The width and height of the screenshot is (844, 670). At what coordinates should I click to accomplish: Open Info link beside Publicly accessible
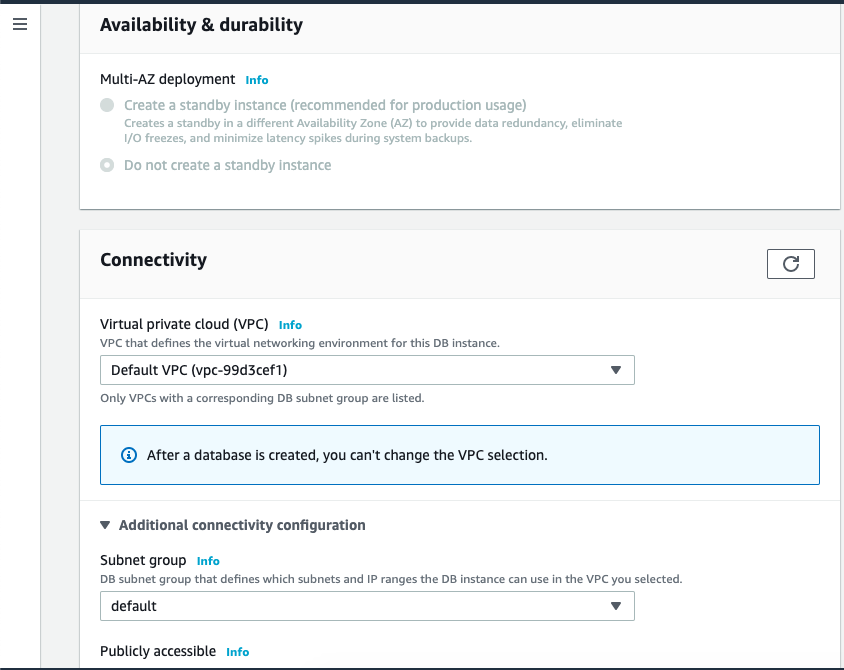(237, 652)
